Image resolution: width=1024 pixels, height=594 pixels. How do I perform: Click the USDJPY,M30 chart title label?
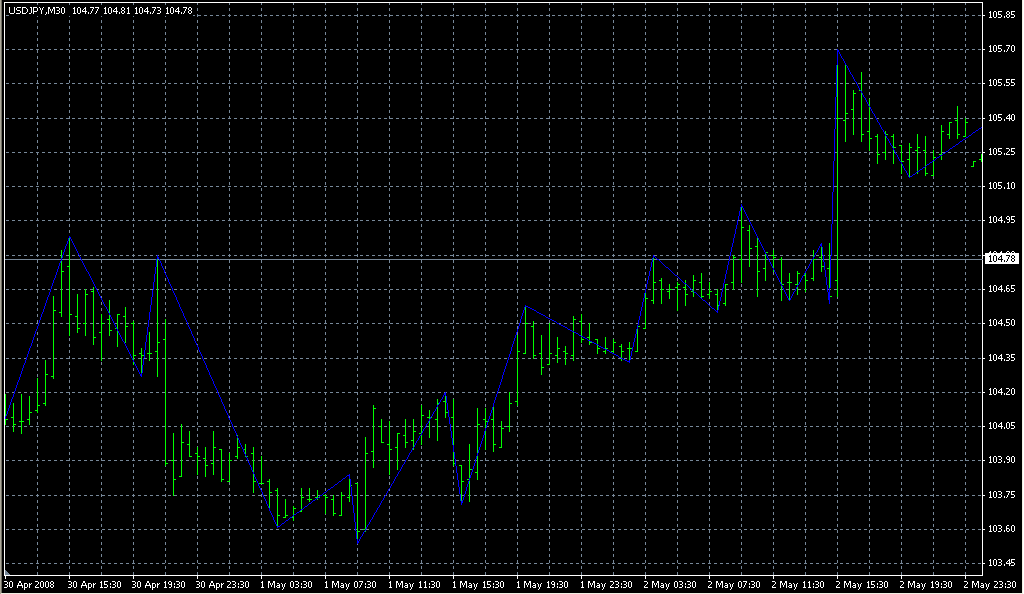pyautogui.click(x=36, y=10)
